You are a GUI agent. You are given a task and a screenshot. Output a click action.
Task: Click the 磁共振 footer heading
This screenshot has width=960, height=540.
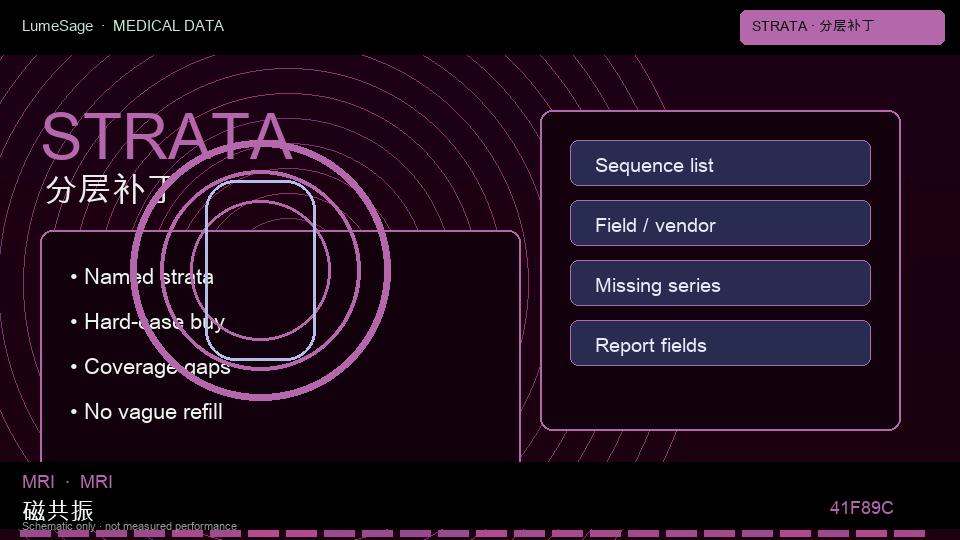[x=58, y=510]
